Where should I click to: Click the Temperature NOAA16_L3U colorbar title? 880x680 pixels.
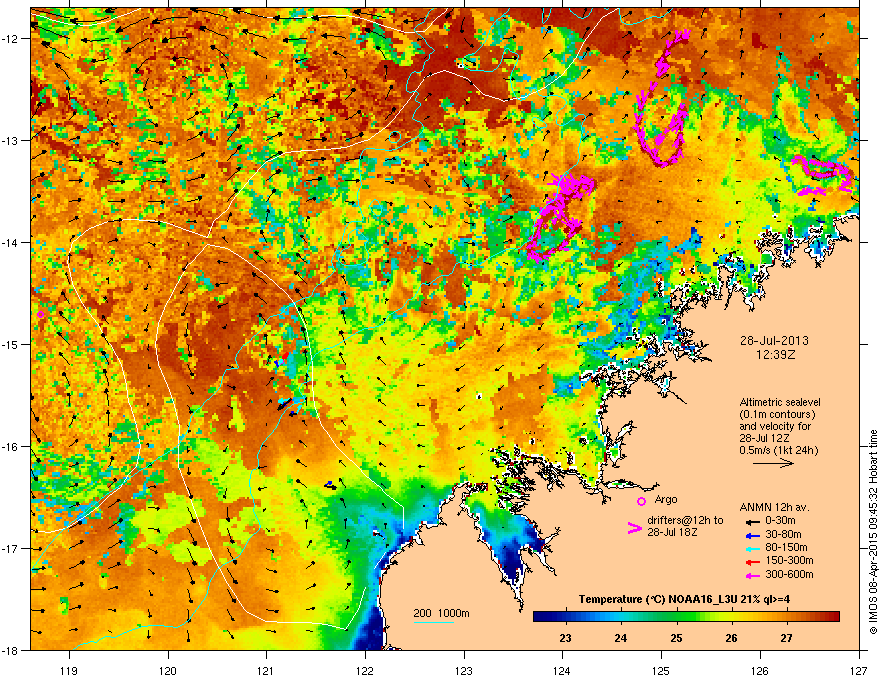tap(684, 599)
